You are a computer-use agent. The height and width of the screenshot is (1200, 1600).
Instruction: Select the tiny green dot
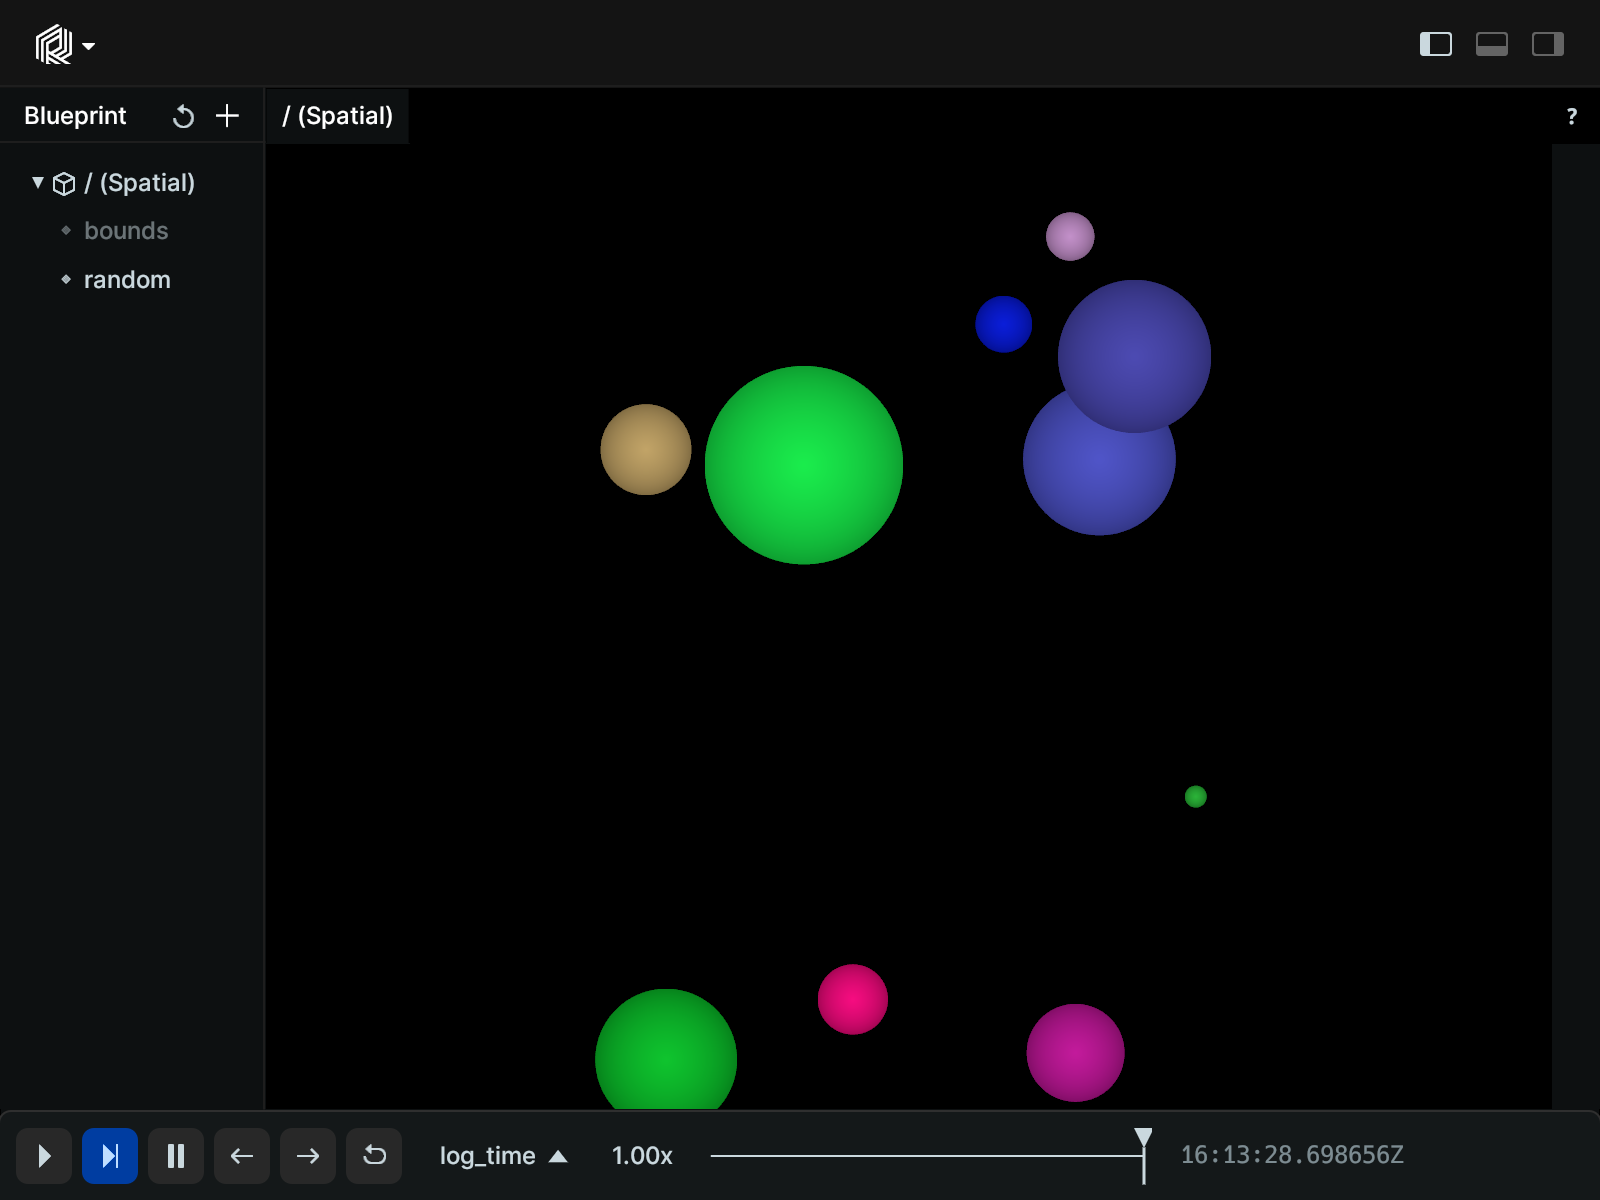1196,797
